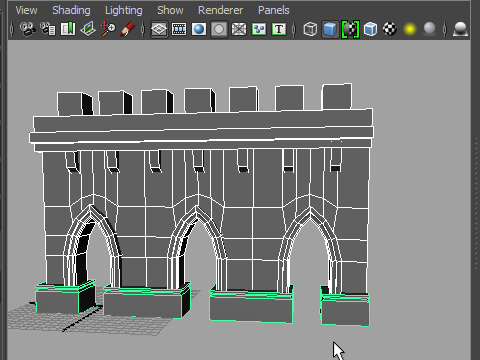The width and height of the screenshot is (480, 360).
Task: Toggle the Textured checker ball icon
Action: click(x=390, y=29)
